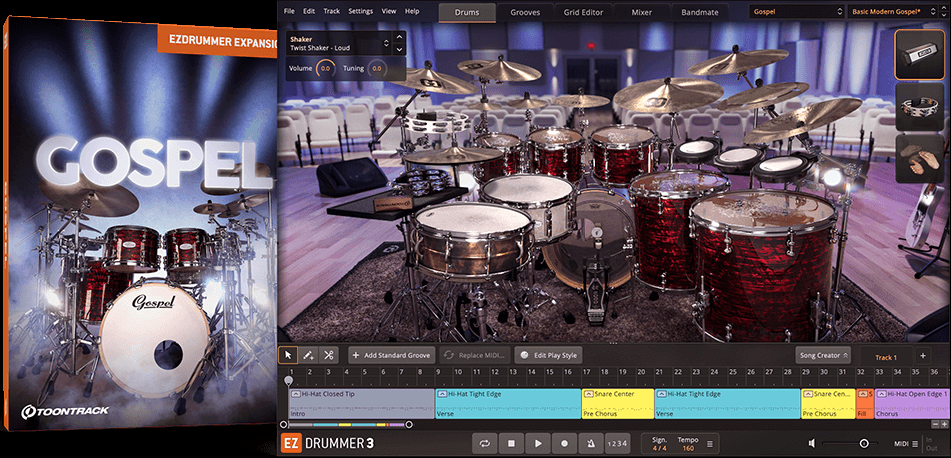
Task: Open the Help menu
Action: coord(412,12)
